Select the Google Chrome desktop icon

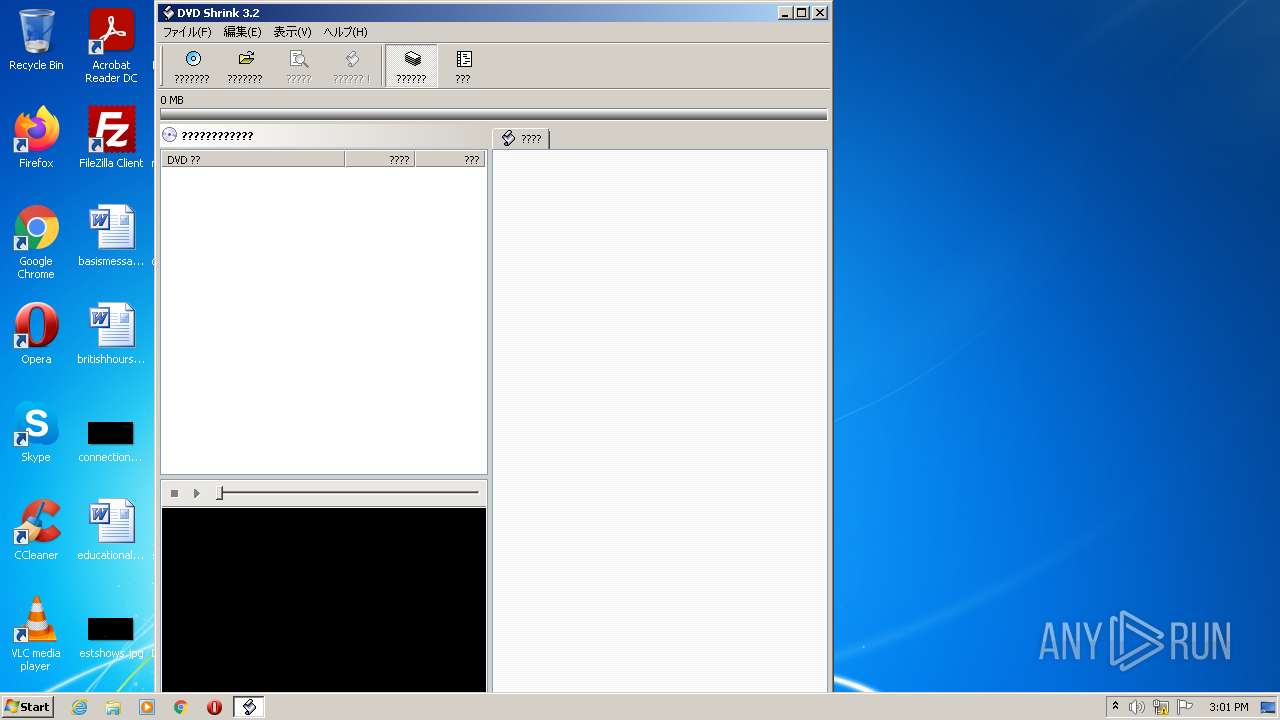[x=36, y=242]
